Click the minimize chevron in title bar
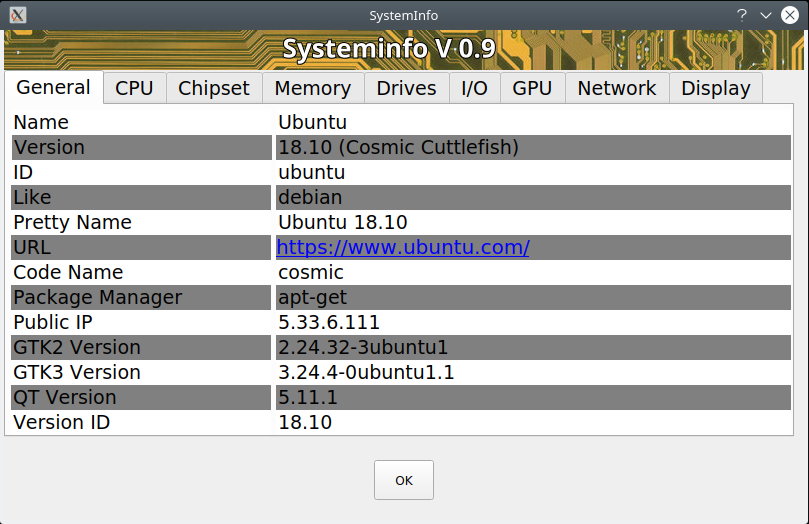 coord(766,15)
